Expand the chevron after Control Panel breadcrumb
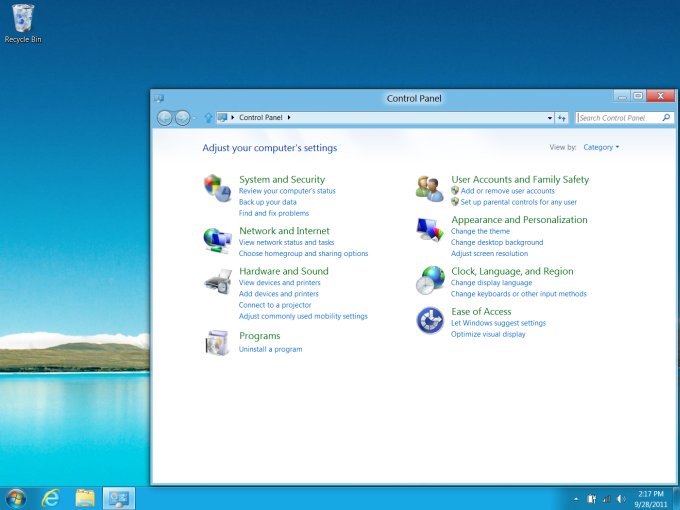680x510 pixels. (289, 118)
